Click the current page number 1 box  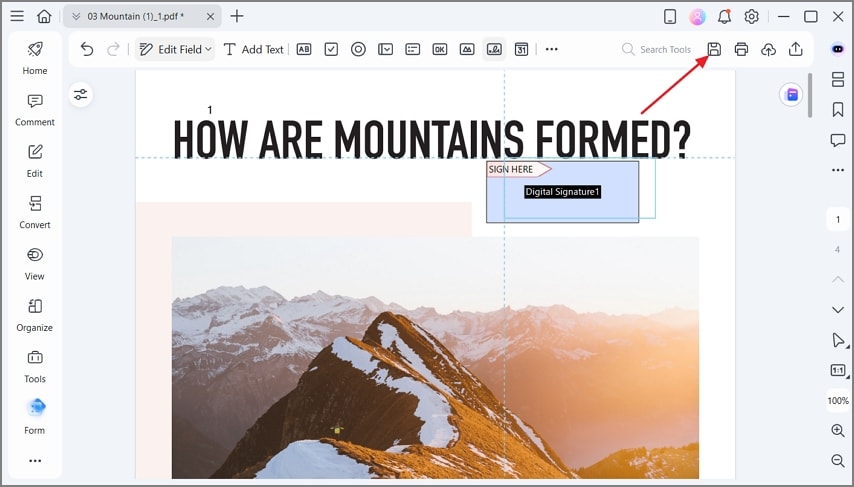point(838,220)
